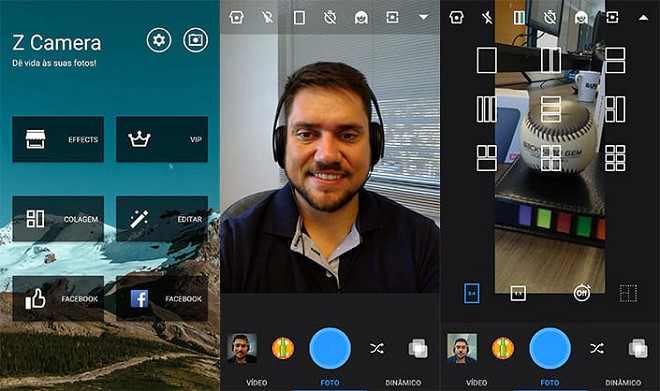Open the VIP crown tile
Viewport: 660px width, 391px height.
point(162,139)
